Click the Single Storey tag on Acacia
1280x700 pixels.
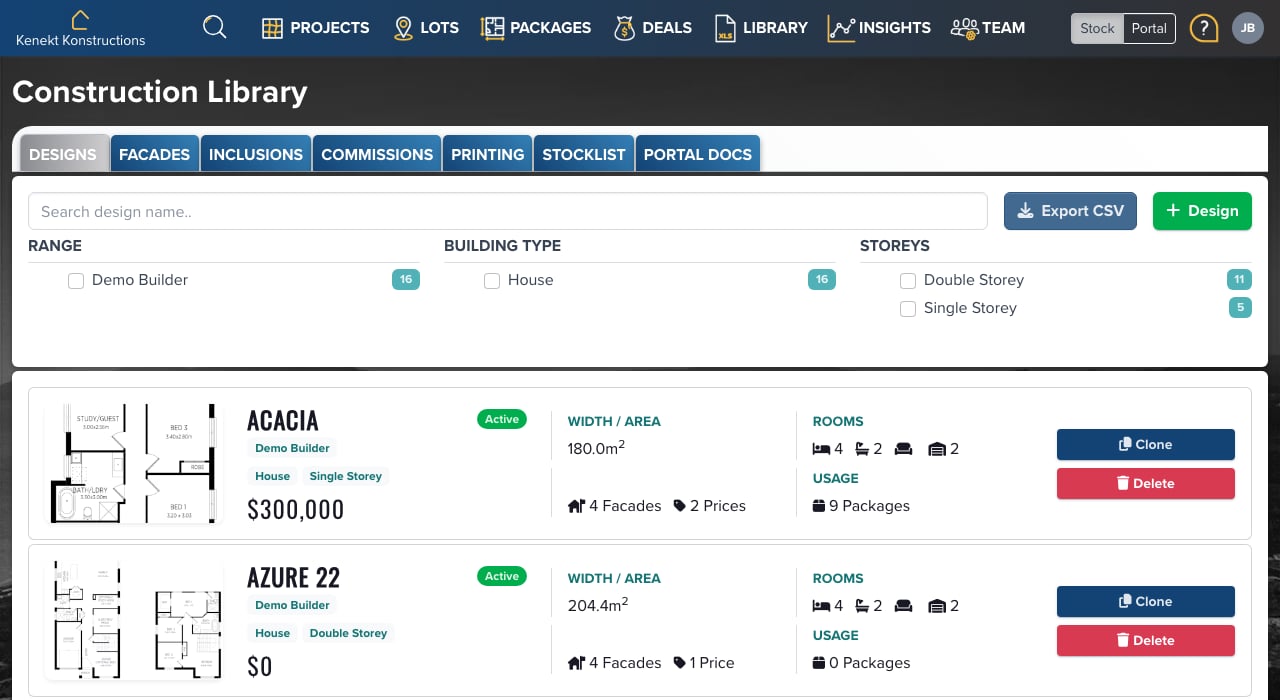[x=346, y=476]
